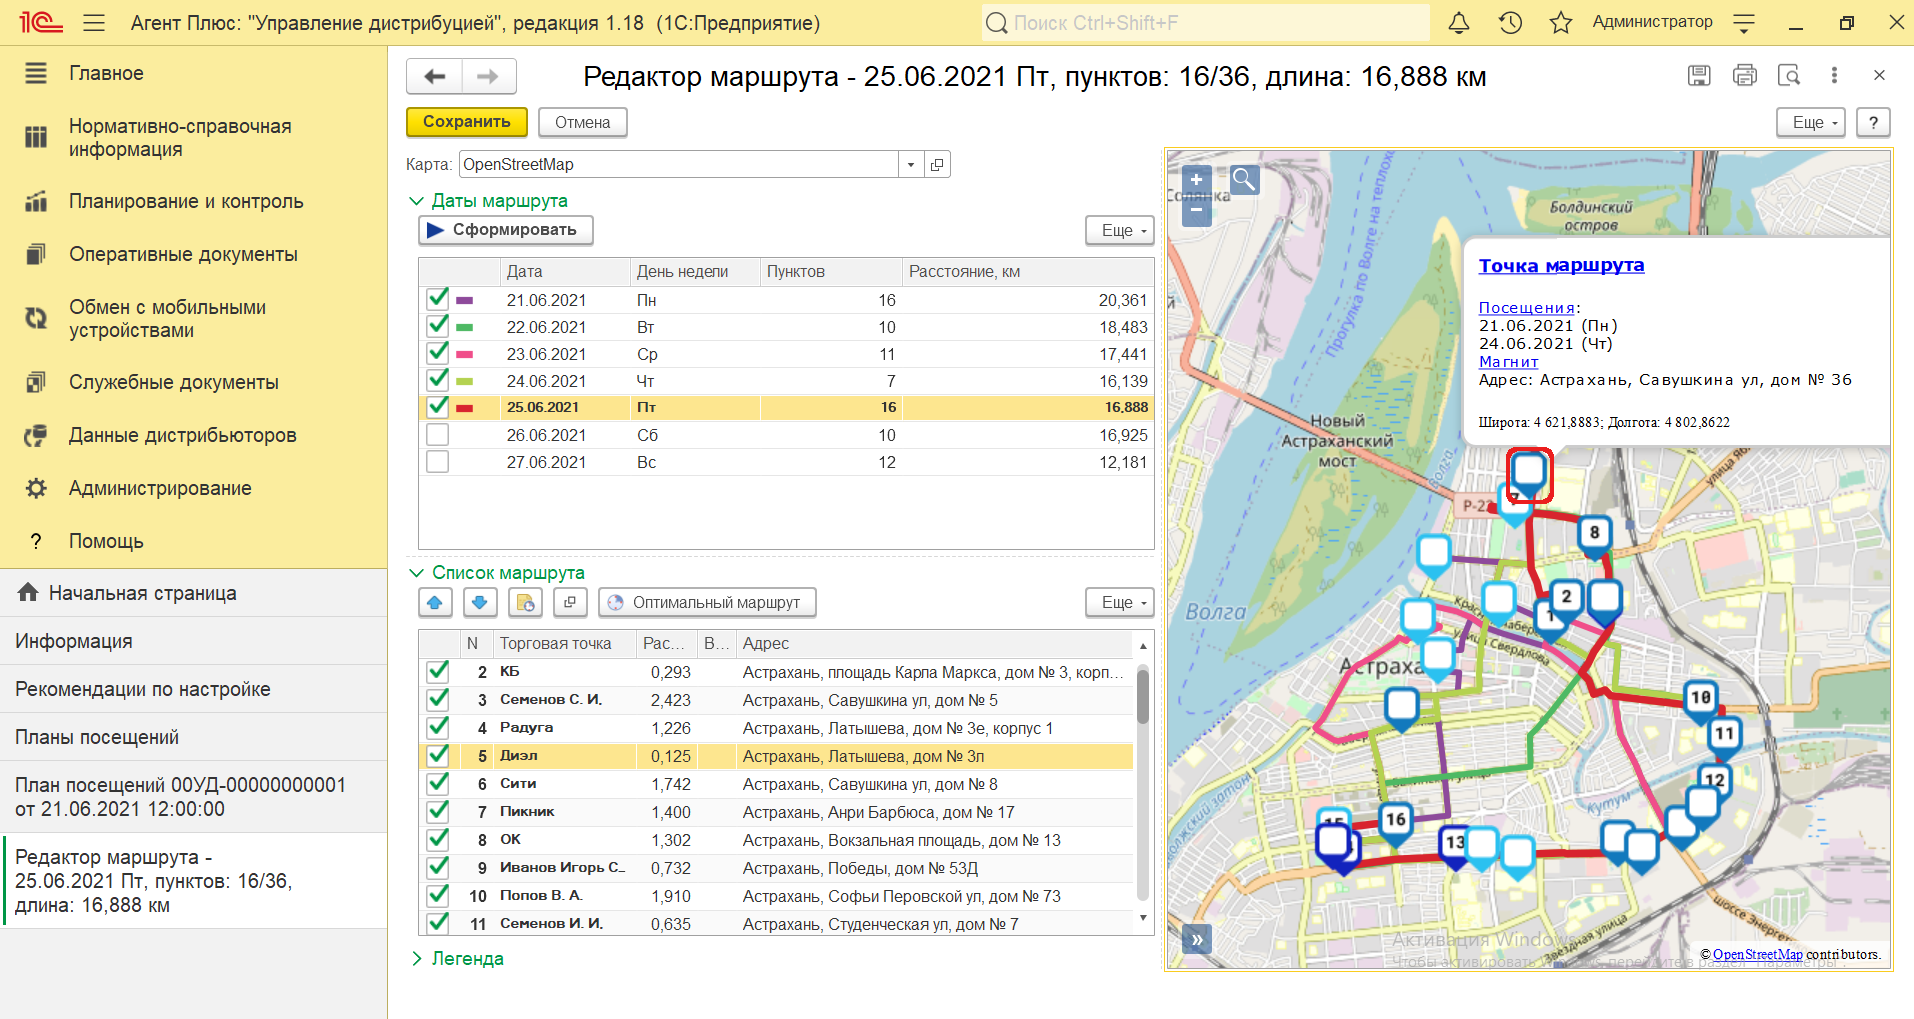The width and height of the screenshot is (1914, 1019).
Task: Uncheck the 21.06.2021 date checkbox
Action: click(437, 299)
